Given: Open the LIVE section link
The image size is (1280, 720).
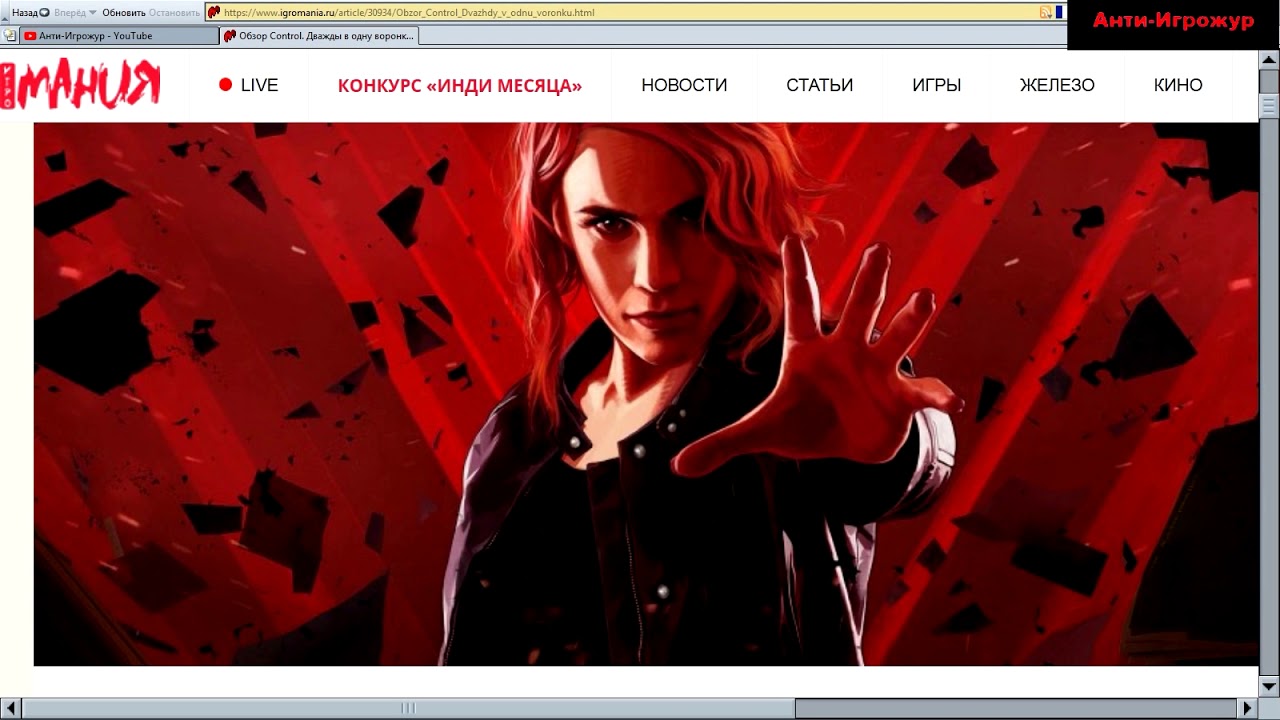Looking at the screenshot, I should pos(259,85).
